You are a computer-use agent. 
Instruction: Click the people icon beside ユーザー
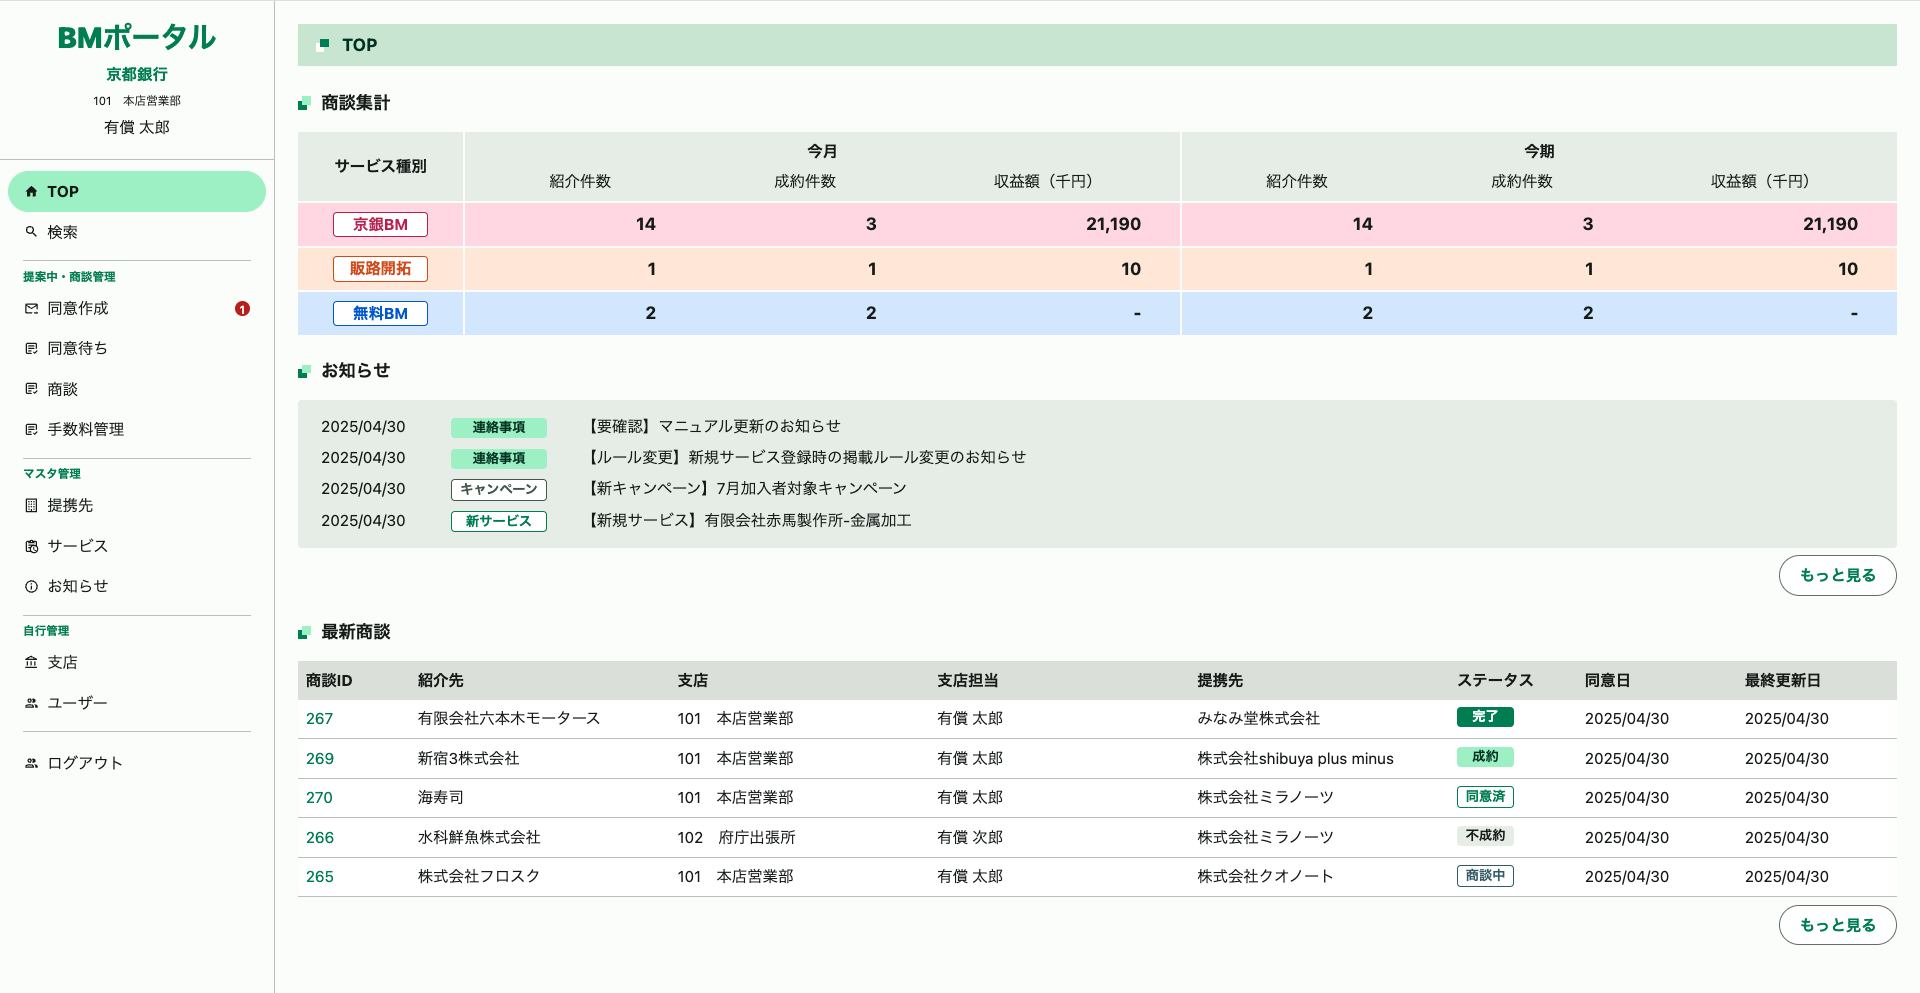pyautogui.click(x=31, y=703)
